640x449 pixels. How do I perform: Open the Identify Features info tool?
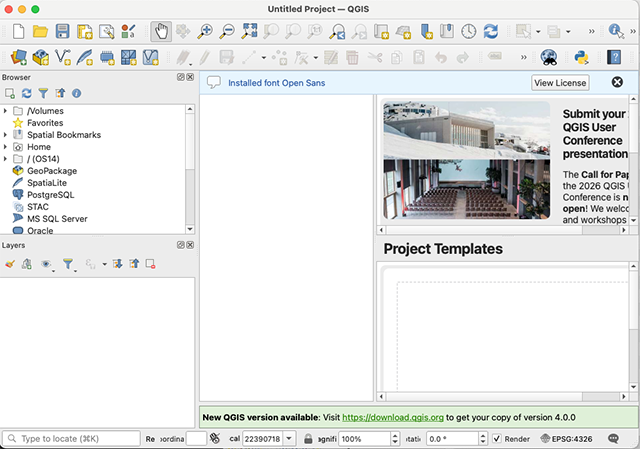616,31
